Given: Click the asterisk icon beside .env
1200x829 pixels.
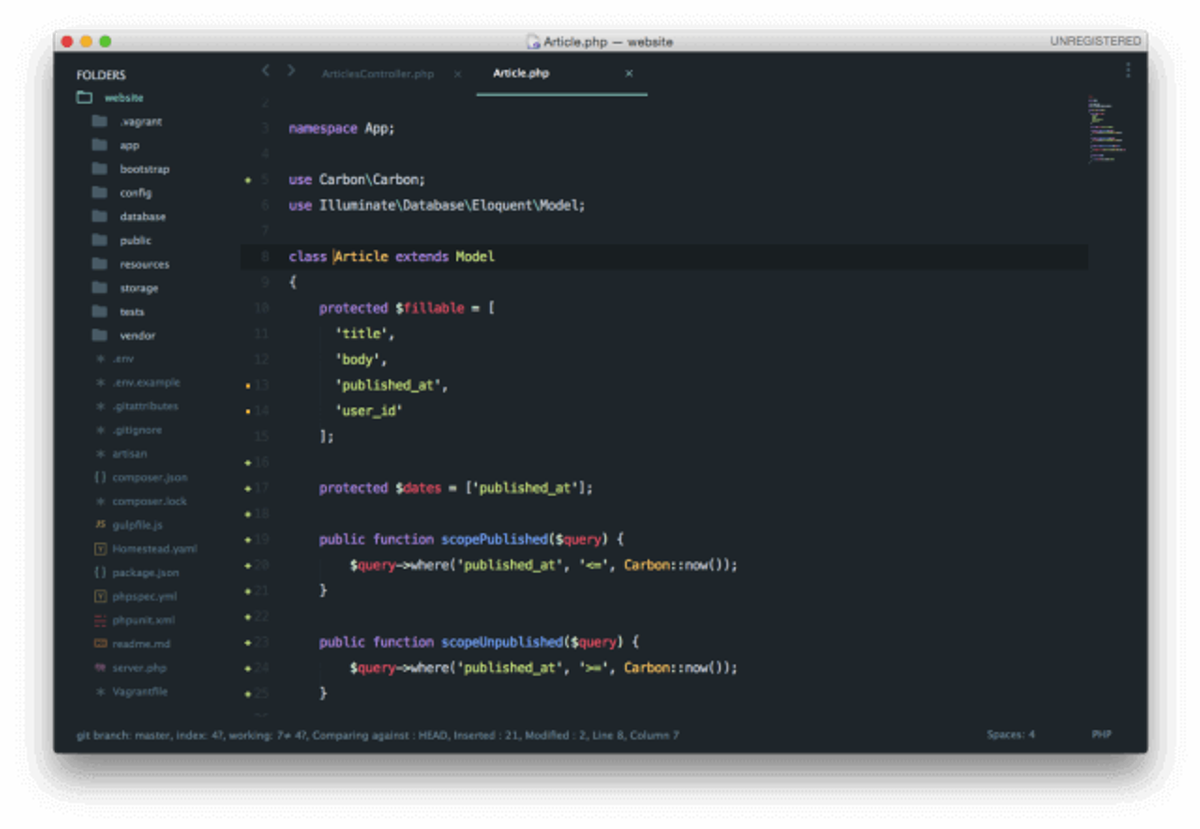Looking at the screenshot, I should [x=100, y=359].
